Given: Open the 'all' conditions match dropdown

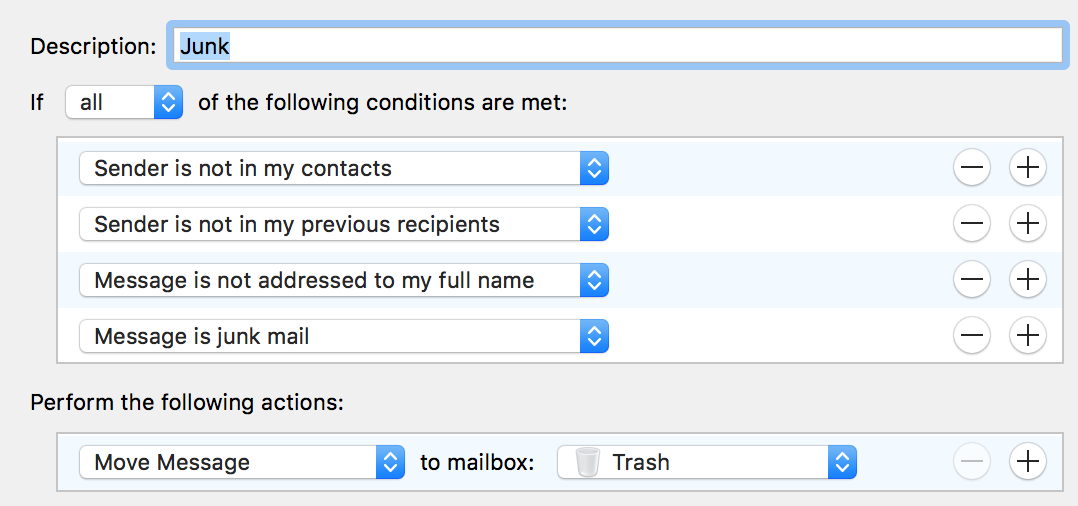Looking at the screenshot, I should coord(124,102).
